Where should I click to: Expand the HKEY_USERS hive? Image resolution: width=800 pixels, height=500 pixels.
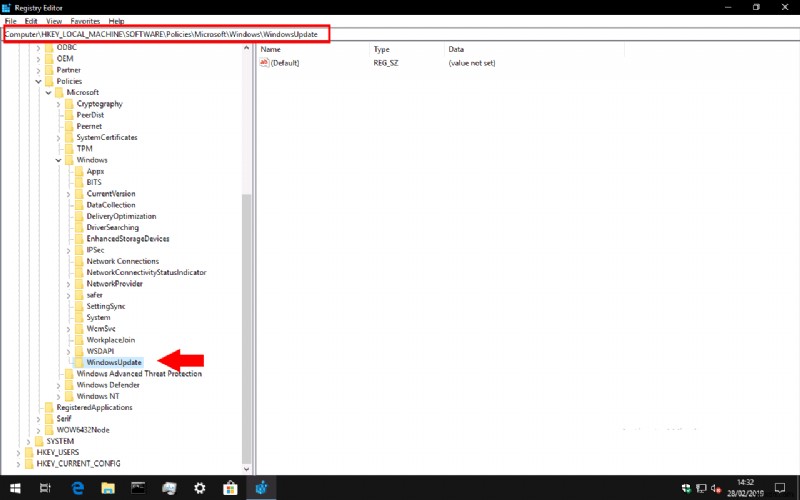click(x=18, y=453)
